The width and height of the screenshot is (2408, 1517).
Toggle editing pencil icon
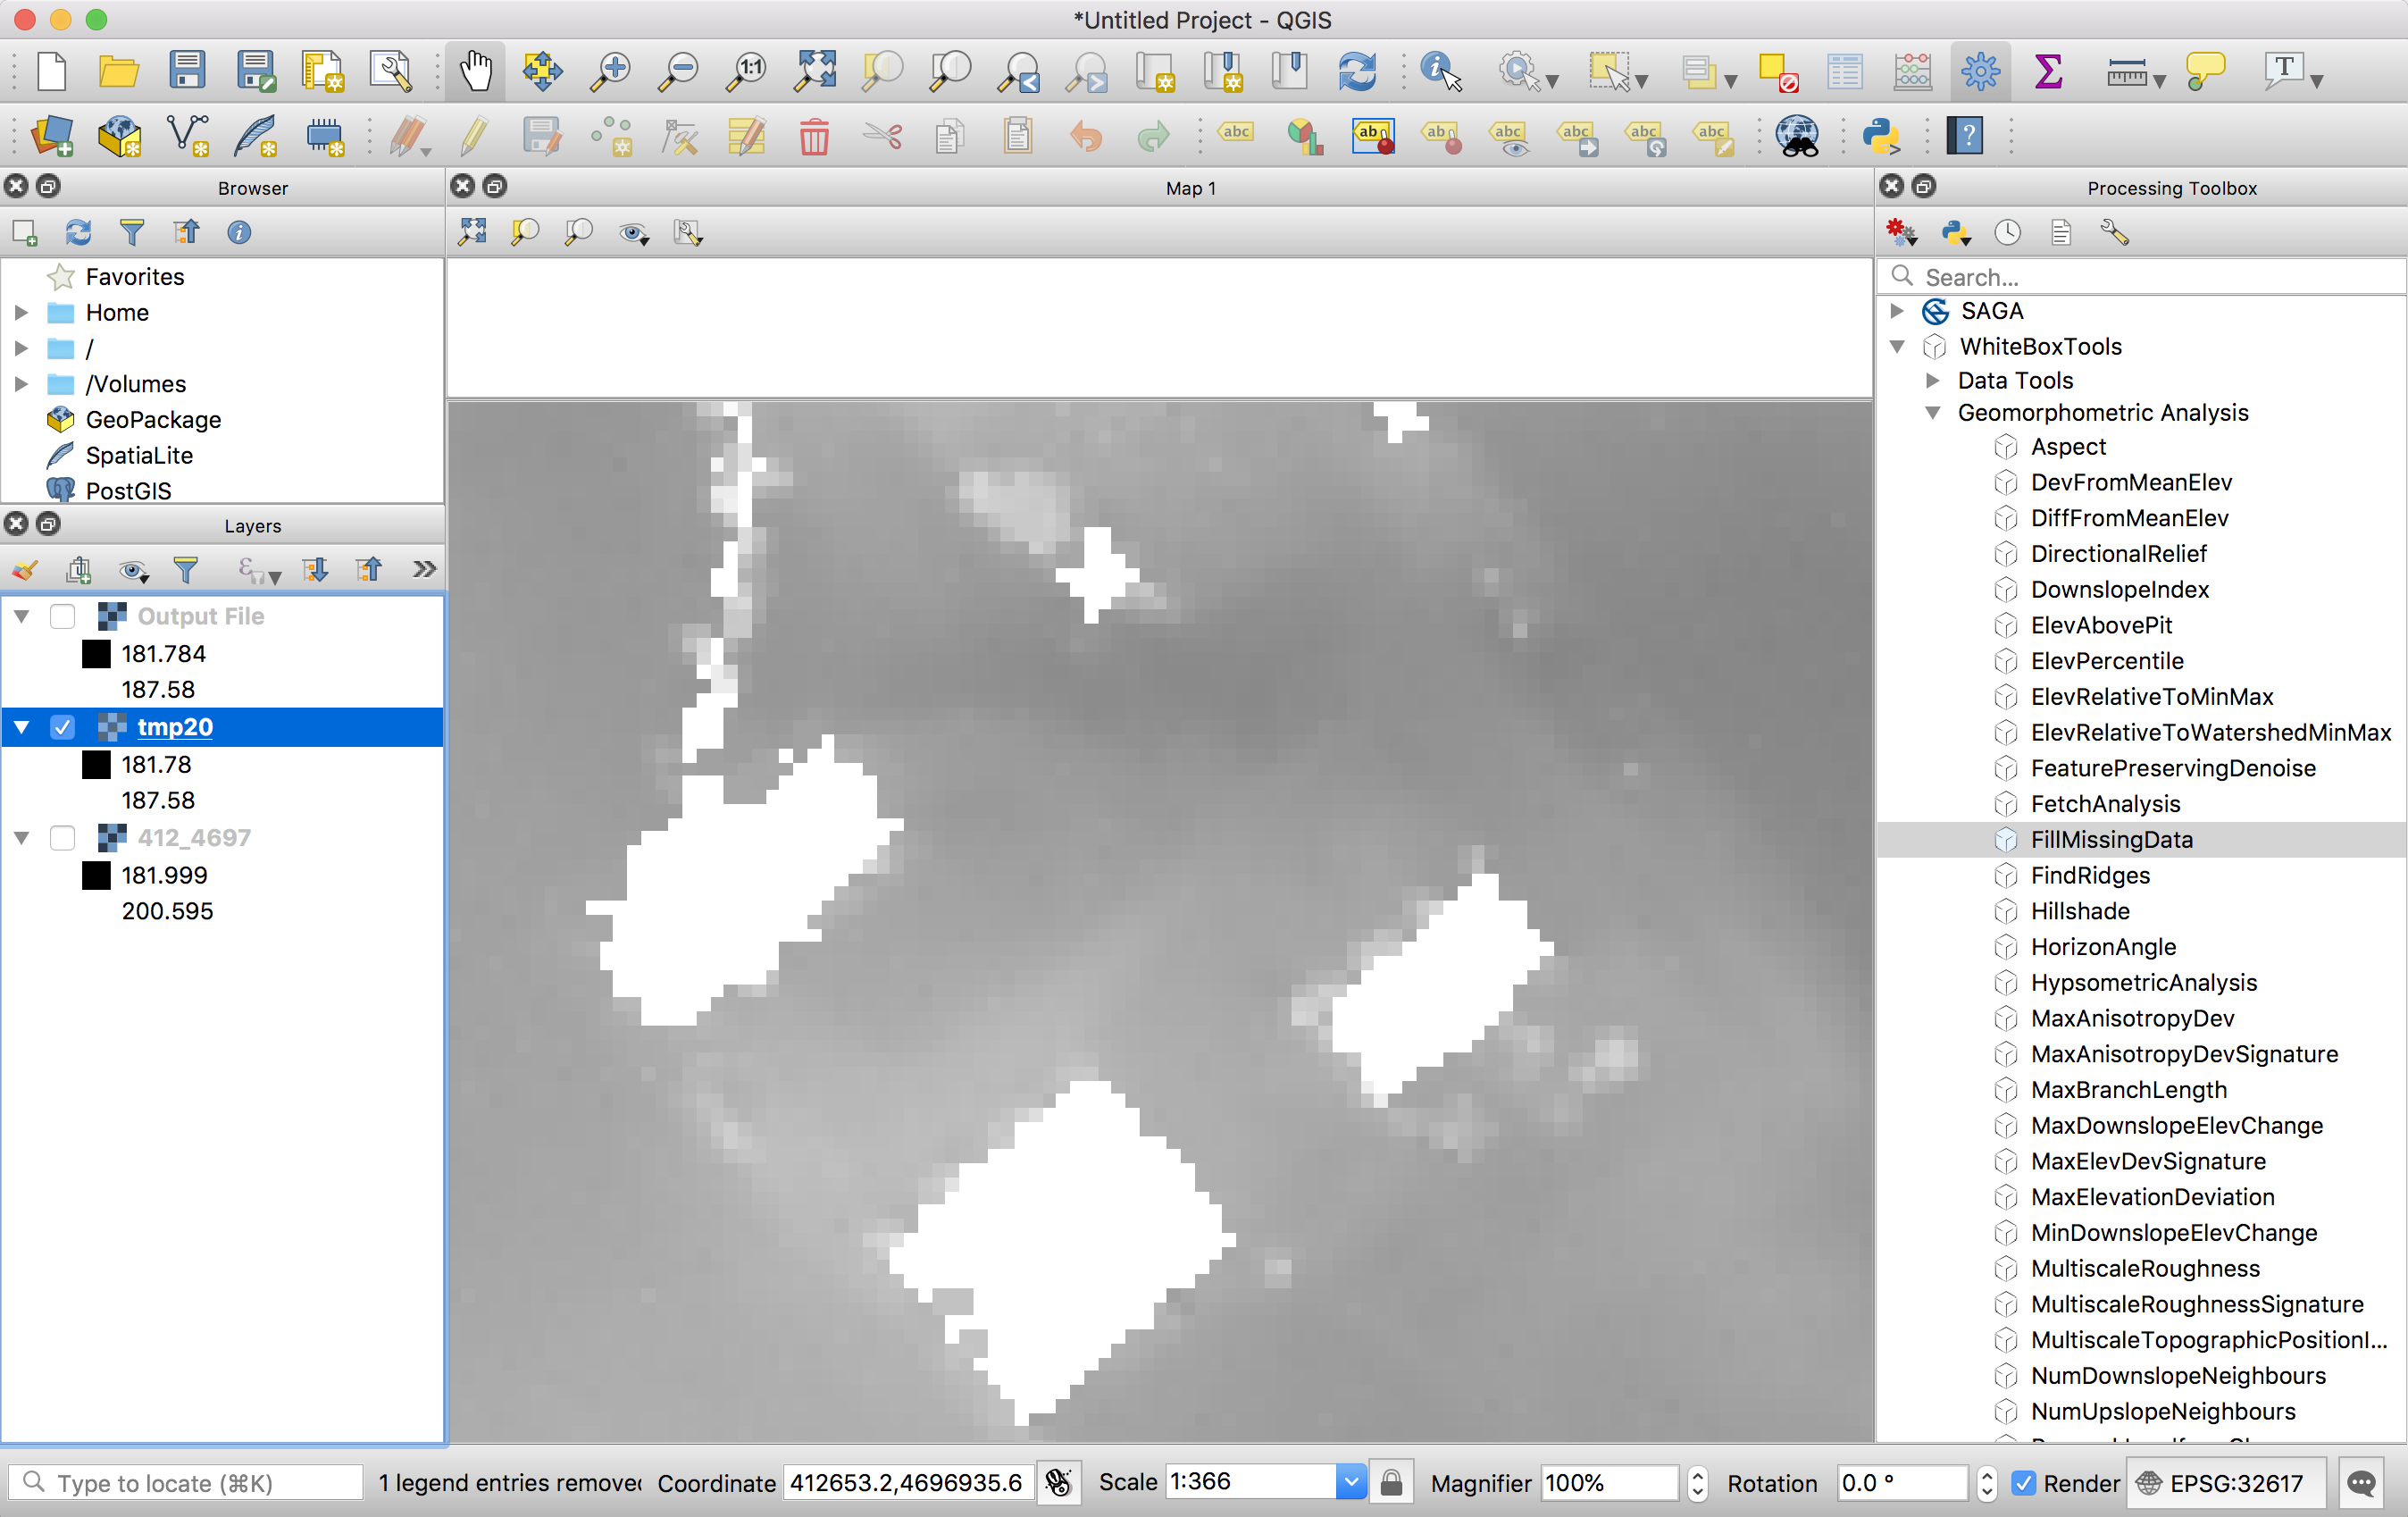[x=475, y=136]
